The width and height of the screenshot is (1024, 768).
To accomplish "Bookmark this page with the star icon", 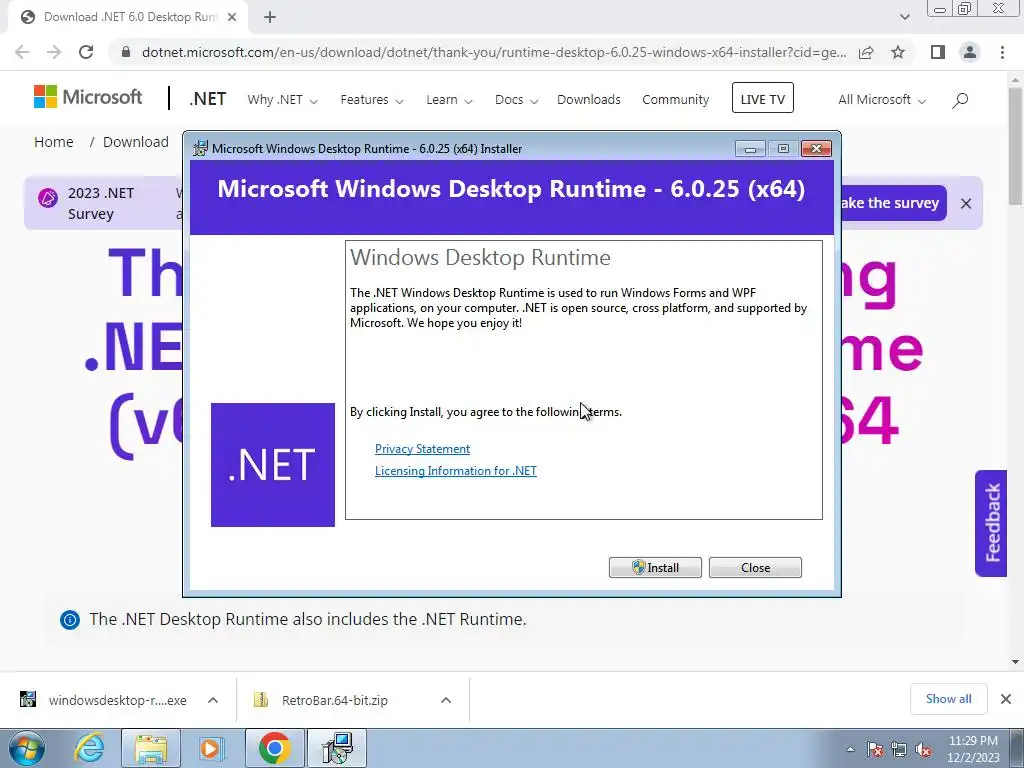I will click(x=898, y=52).
